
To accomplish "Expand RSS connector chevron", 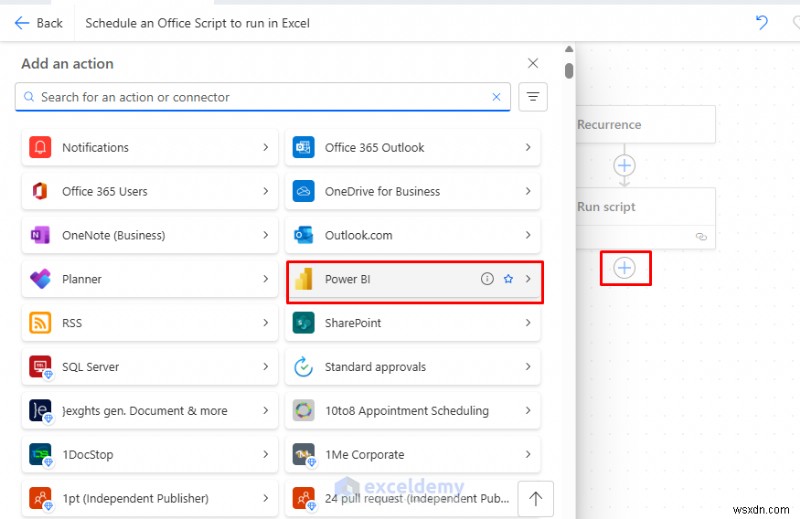I will pyautogui.click(x=265, y=323).
